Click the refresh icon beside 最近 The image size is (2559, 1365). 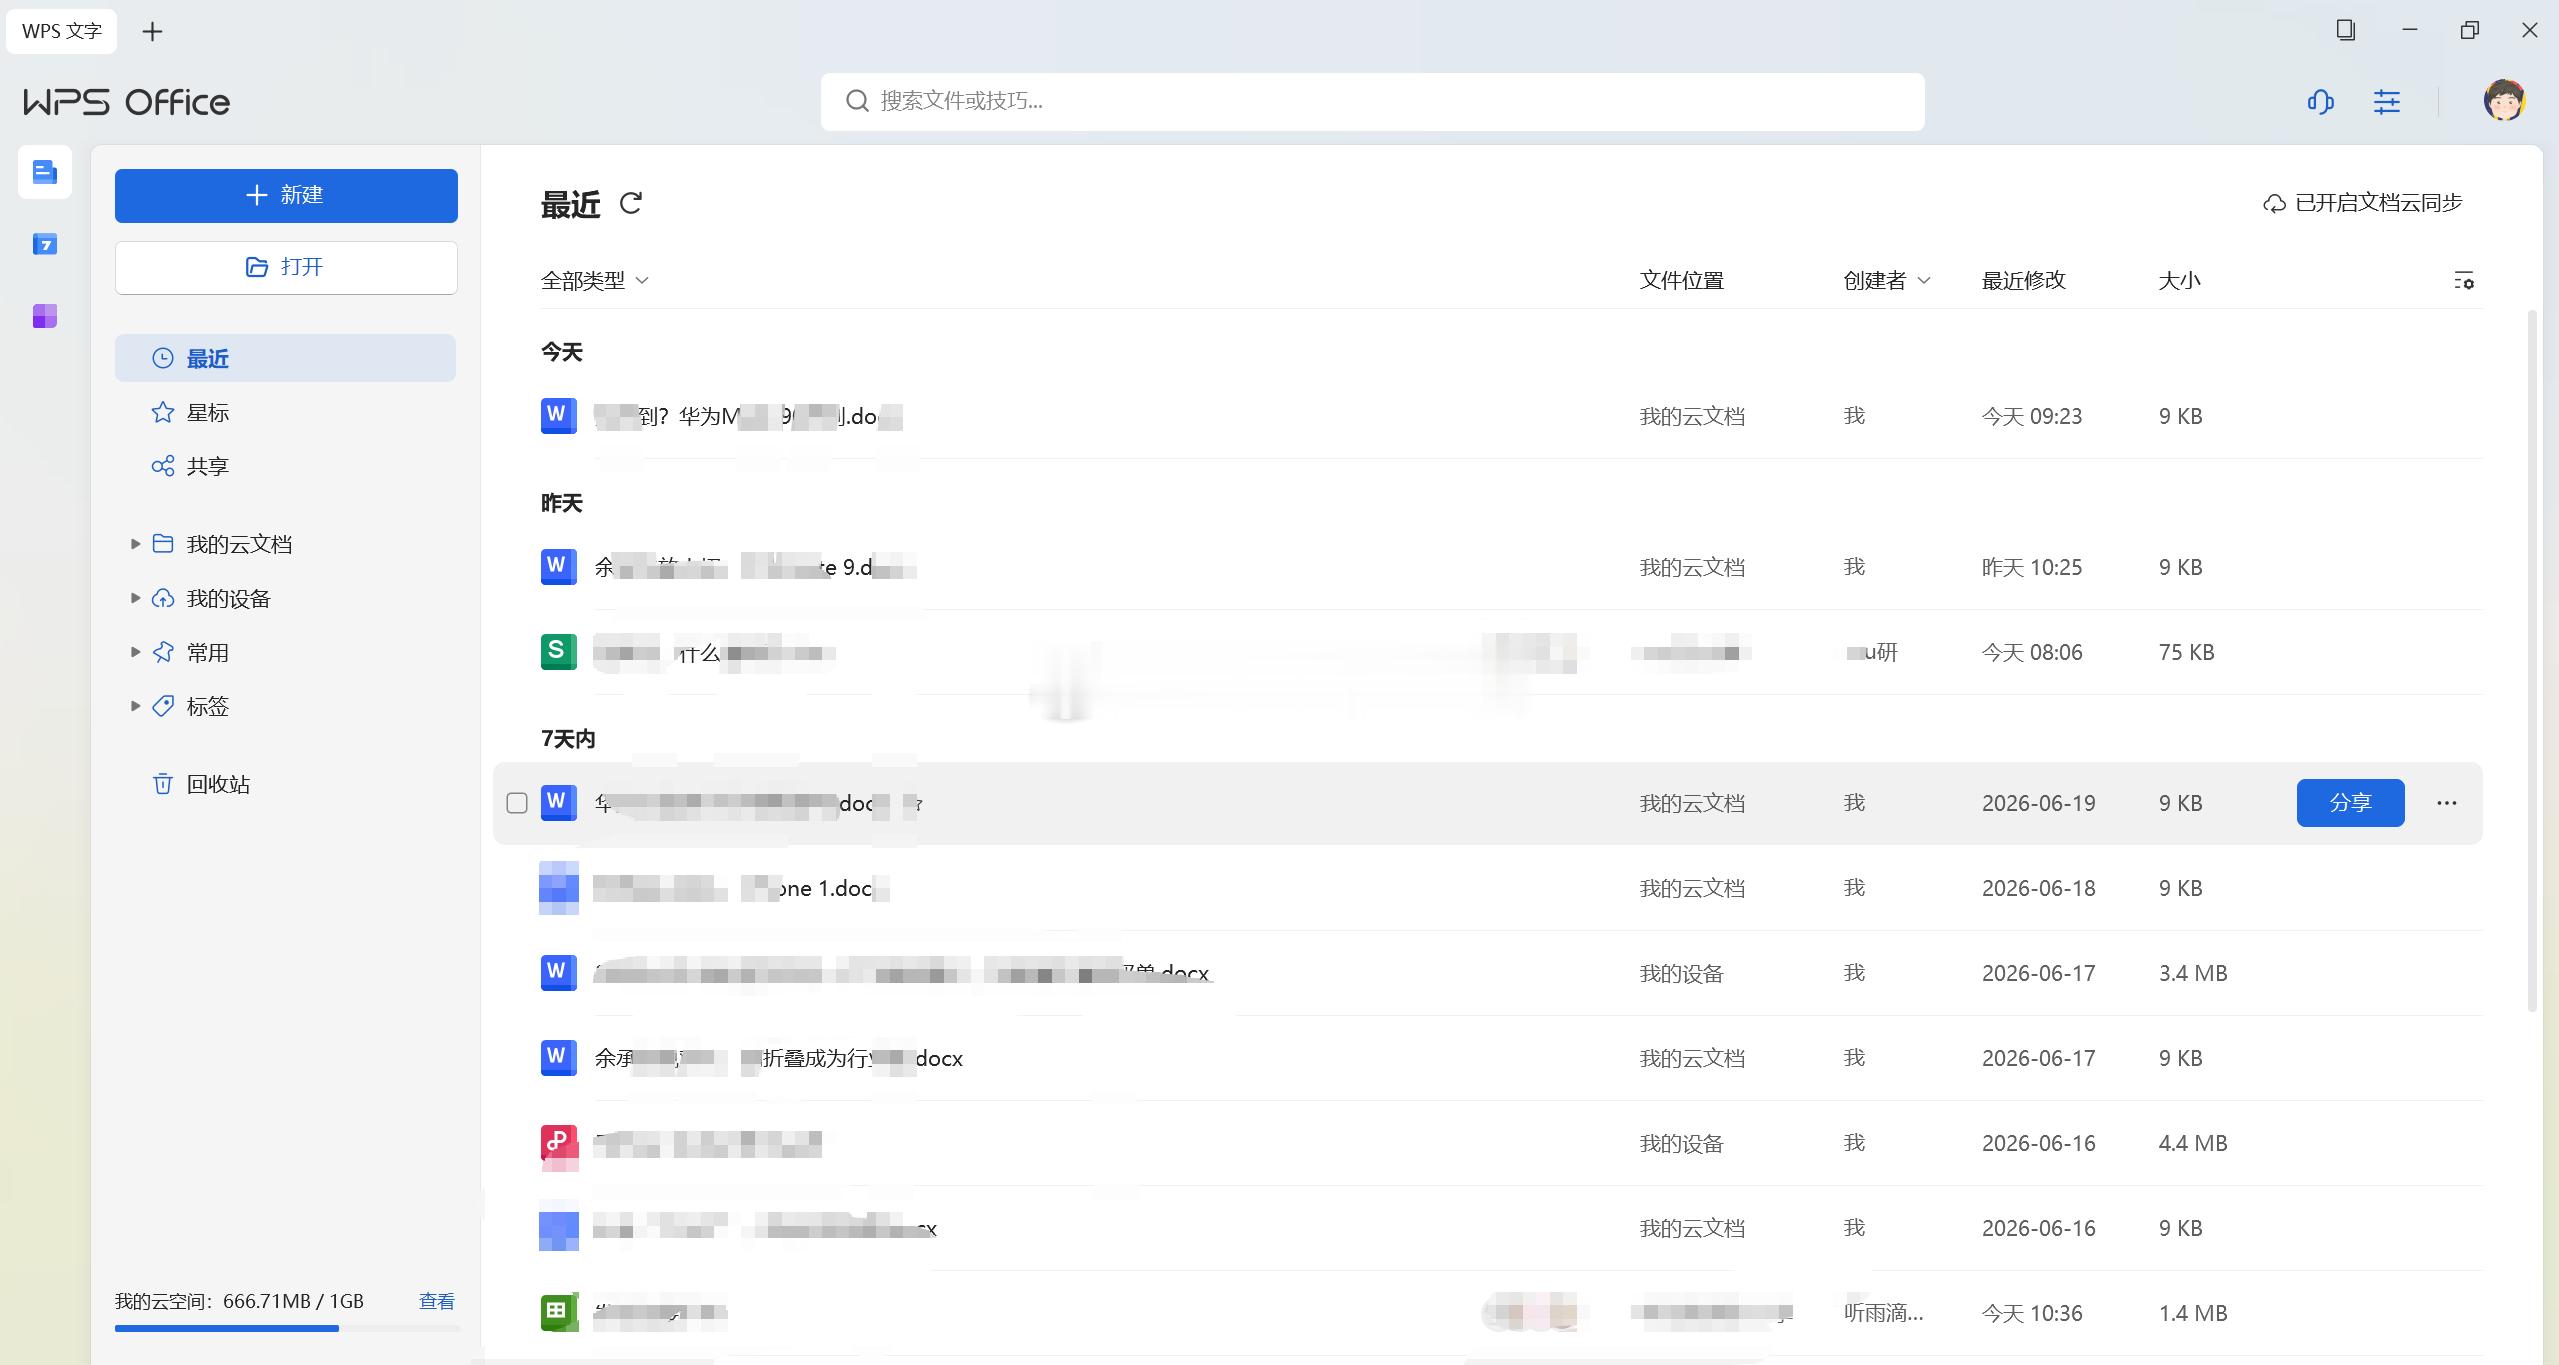[631, 203]
